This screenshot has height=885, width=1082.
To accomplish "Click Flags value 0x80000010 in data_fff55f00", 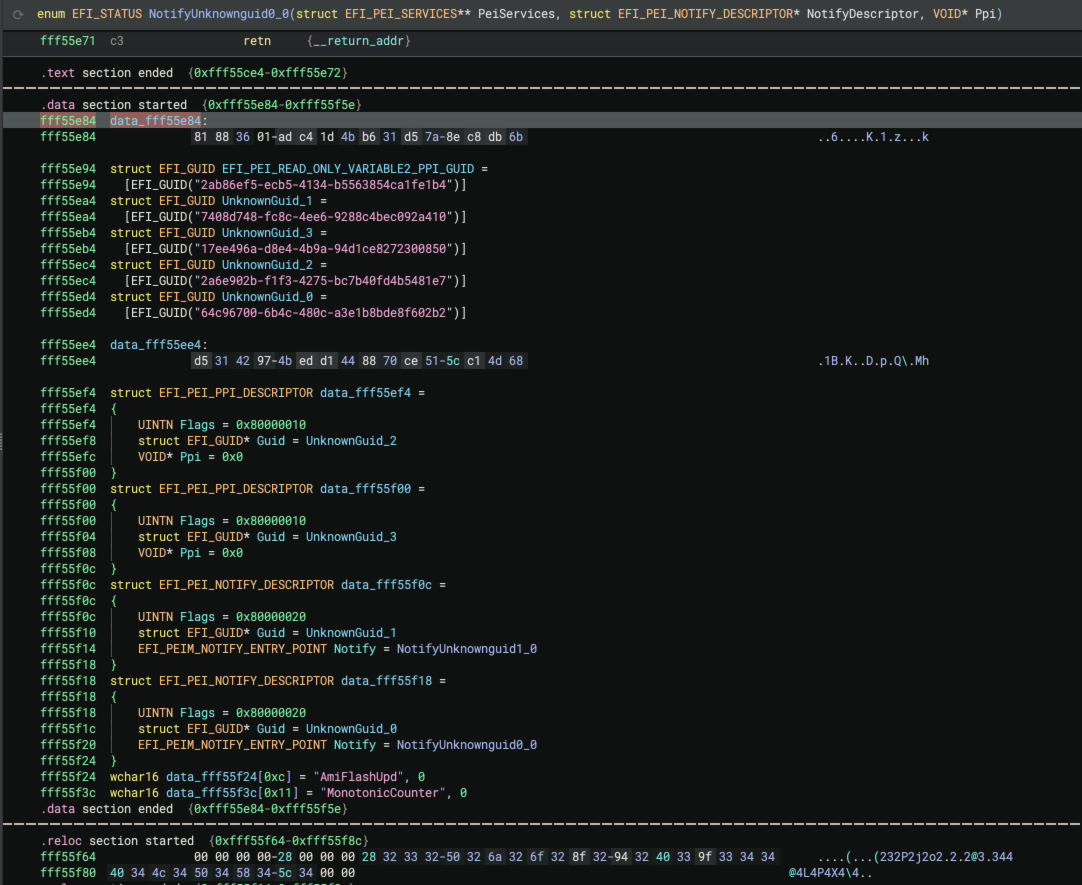I will click(270, 521).
